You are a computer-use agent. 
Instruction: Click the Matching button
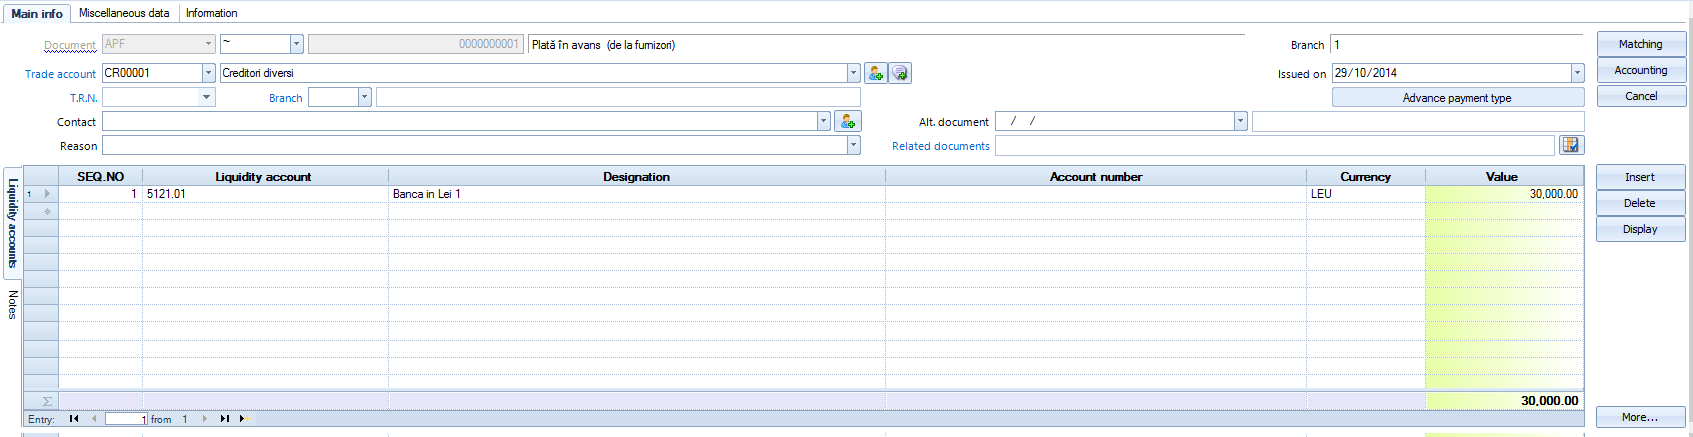point(1641,44)
